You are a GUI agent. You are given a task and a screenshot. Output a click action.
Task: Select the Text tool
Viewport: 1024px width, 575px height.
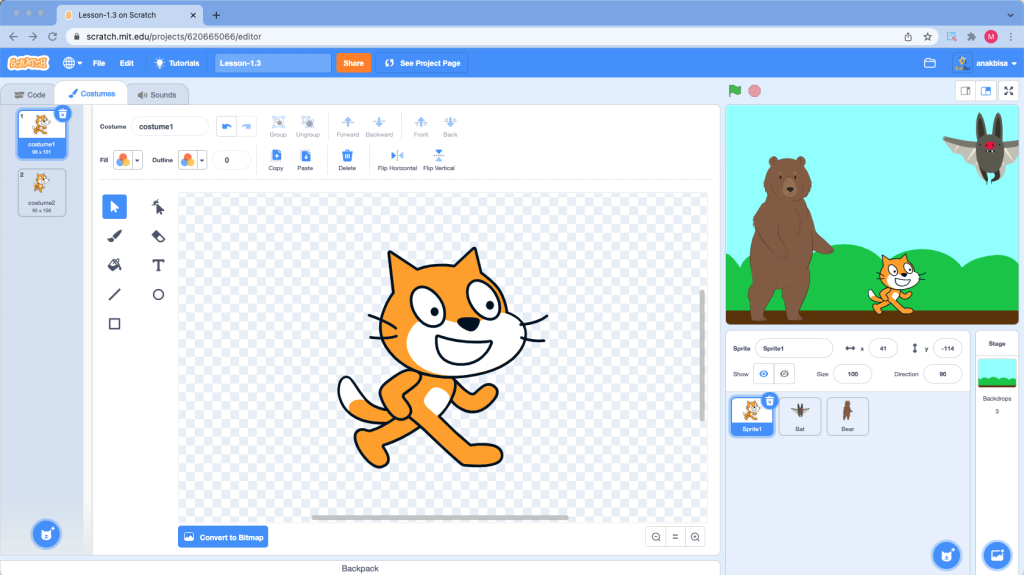coord(158,265)
